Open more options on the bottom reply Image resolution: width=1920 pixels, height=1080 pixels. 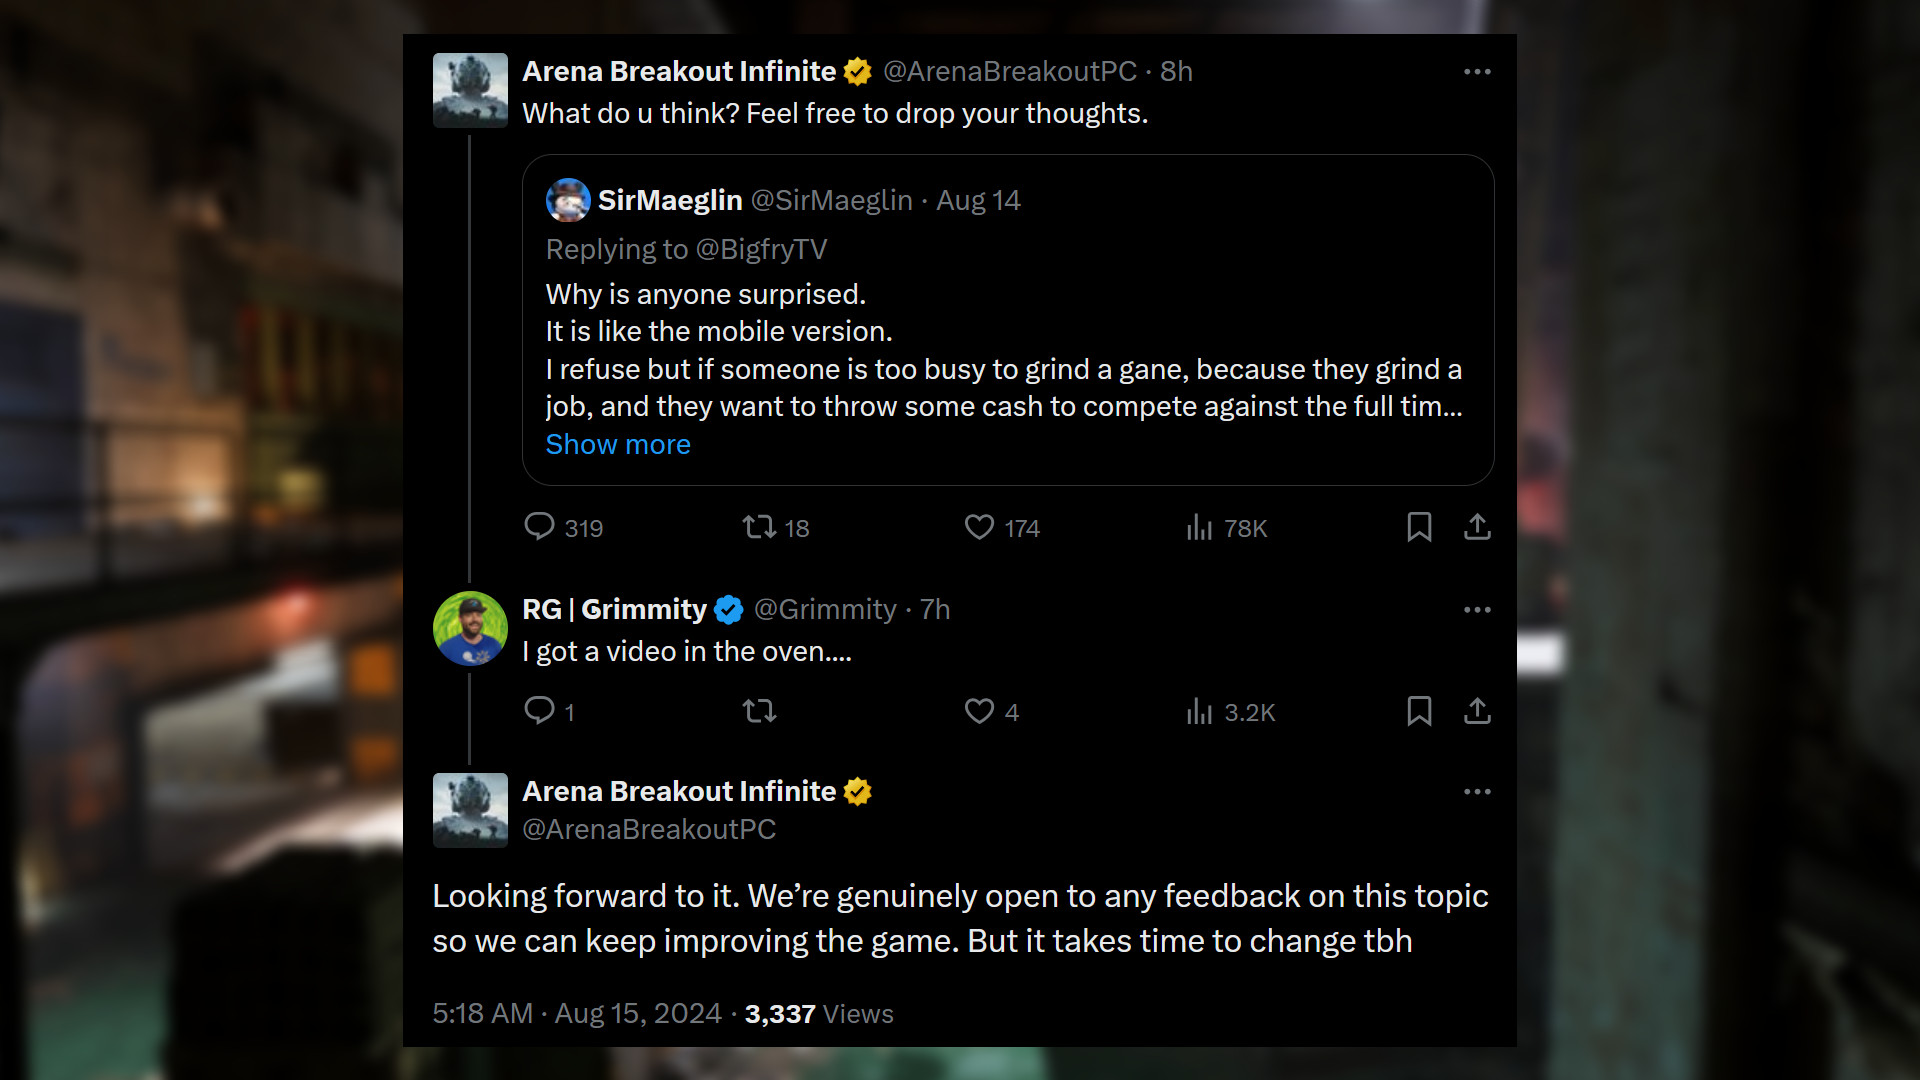(x=1477, y=792)
